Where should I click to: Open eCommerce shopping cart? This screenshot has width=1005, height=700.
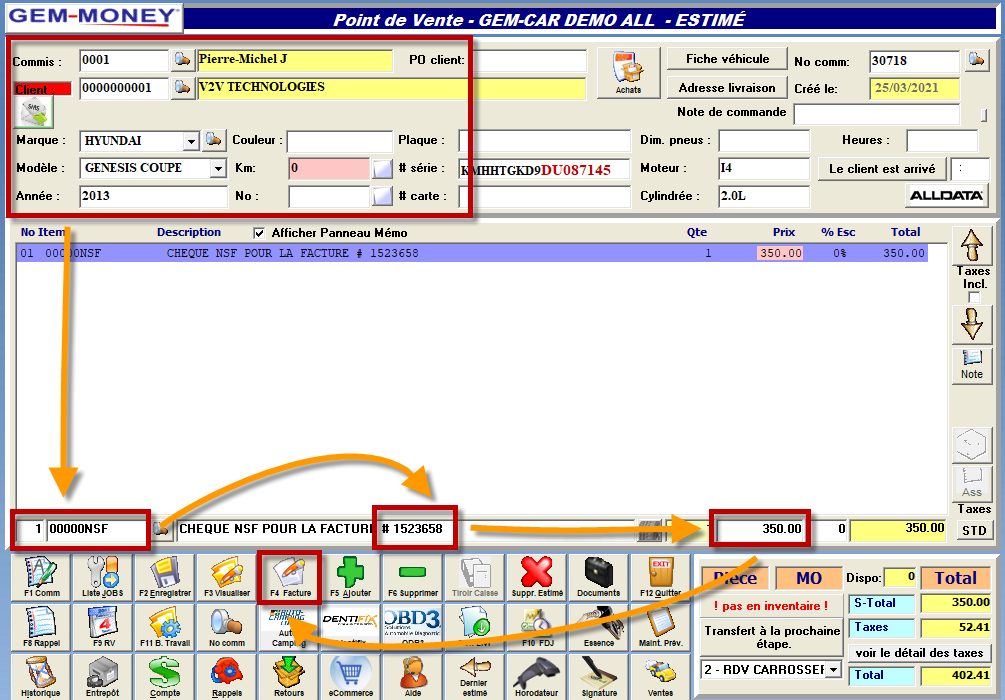pos(351,676)
